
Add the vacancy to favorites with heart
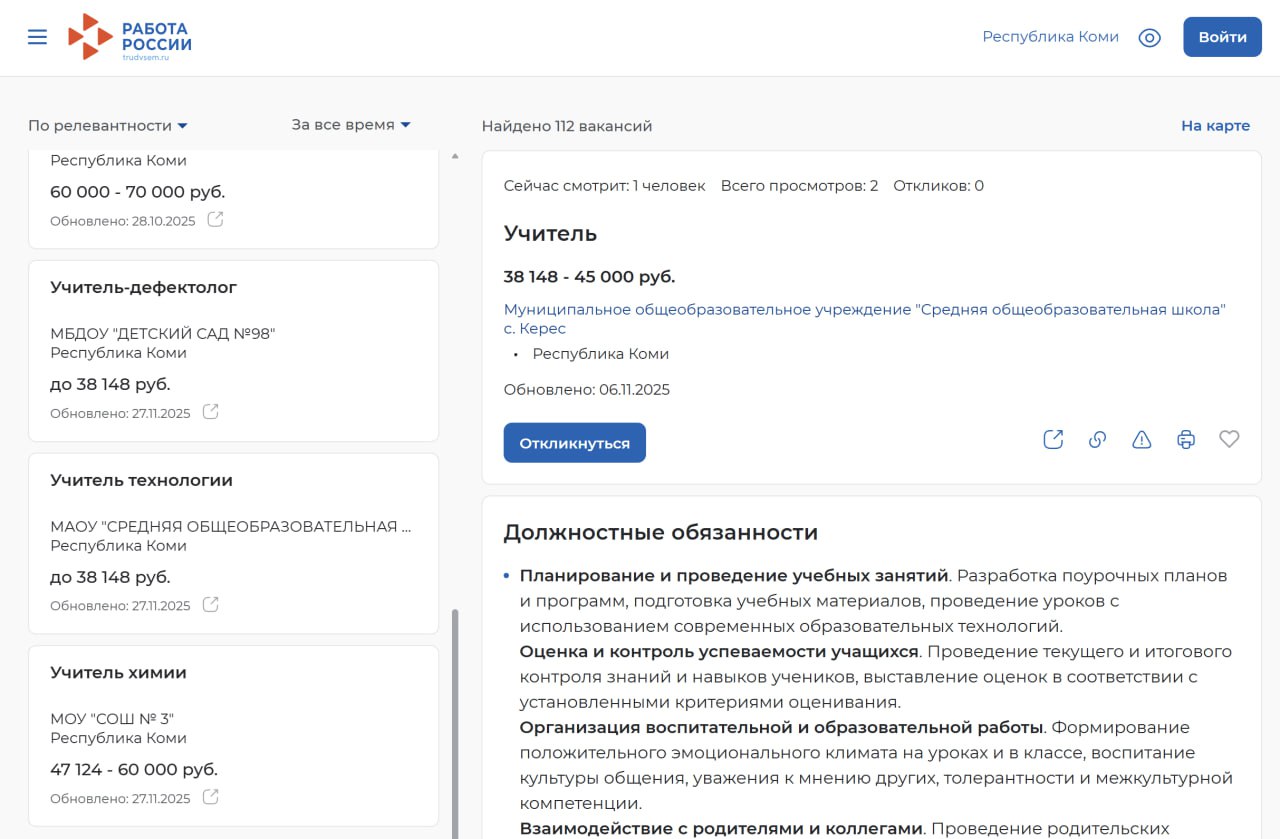1229,440
